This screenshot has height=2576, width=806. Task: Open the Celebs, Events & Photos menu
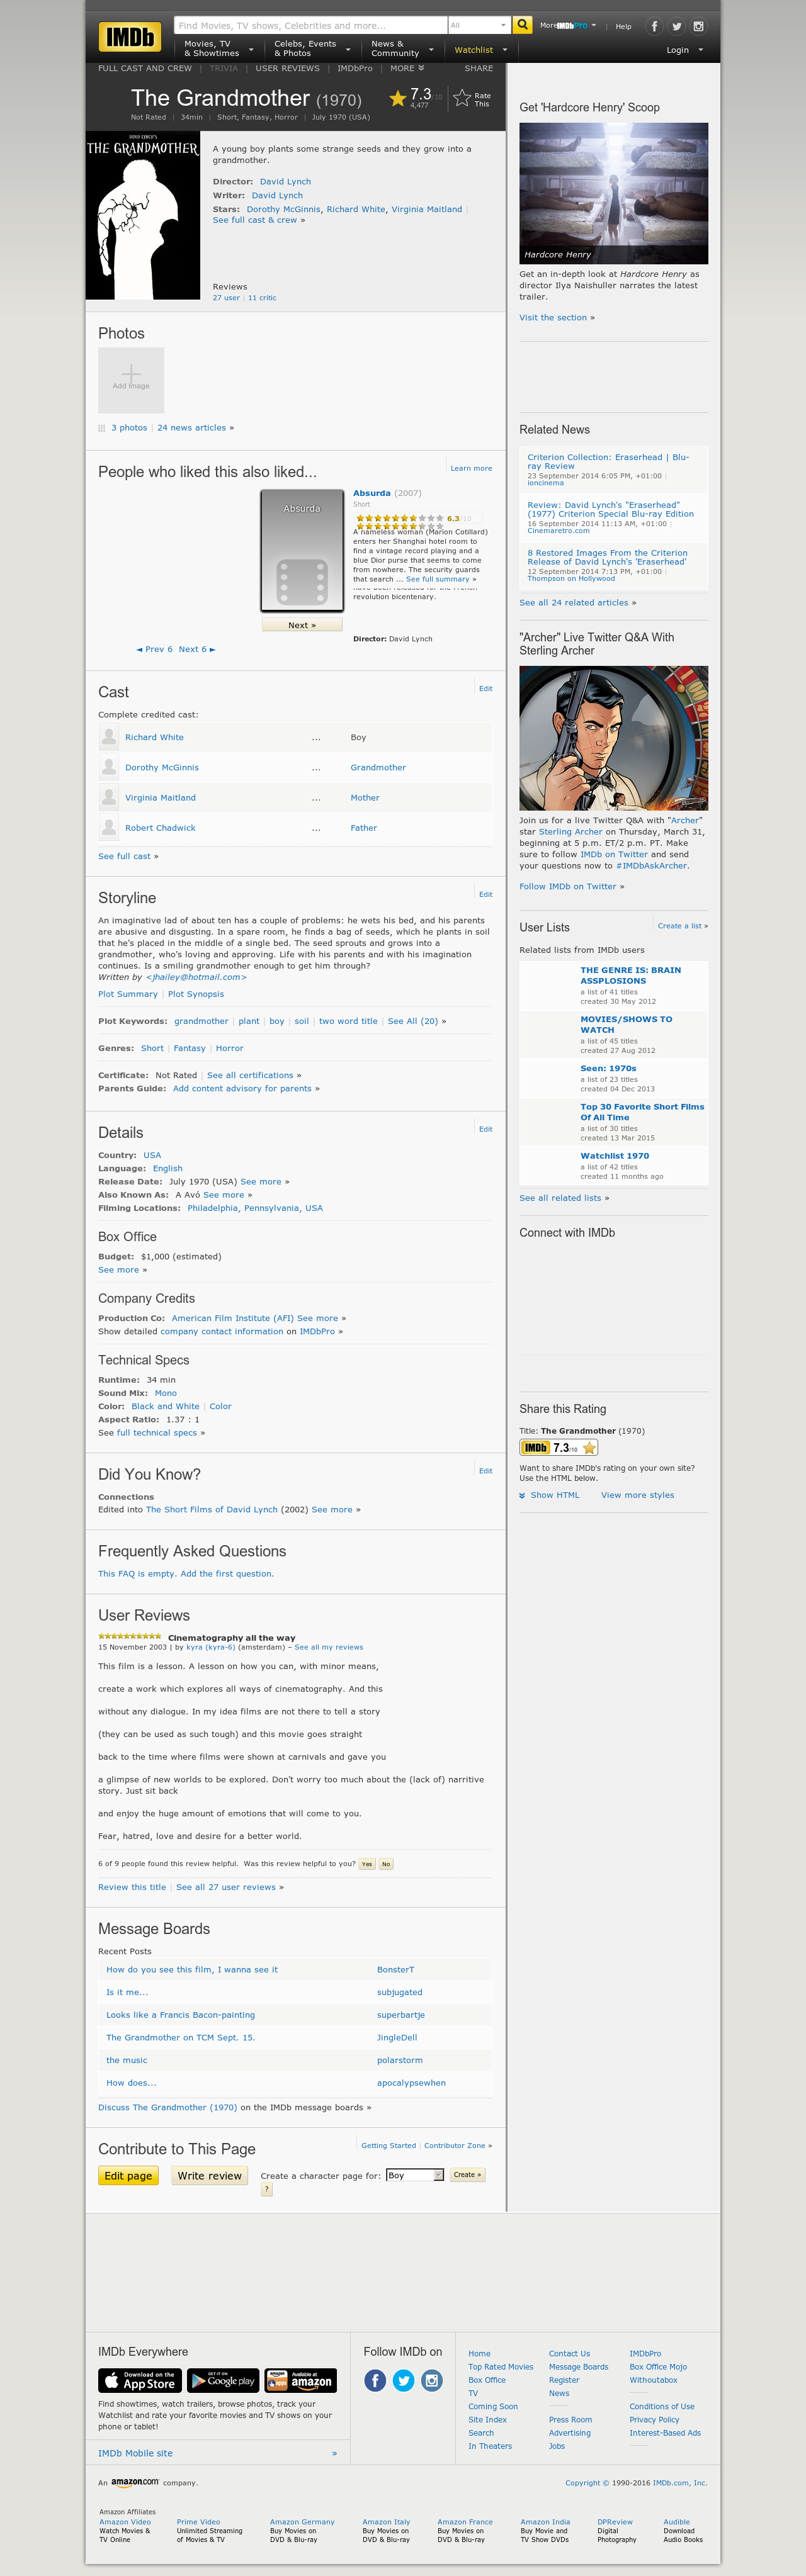tap(312, 49)
